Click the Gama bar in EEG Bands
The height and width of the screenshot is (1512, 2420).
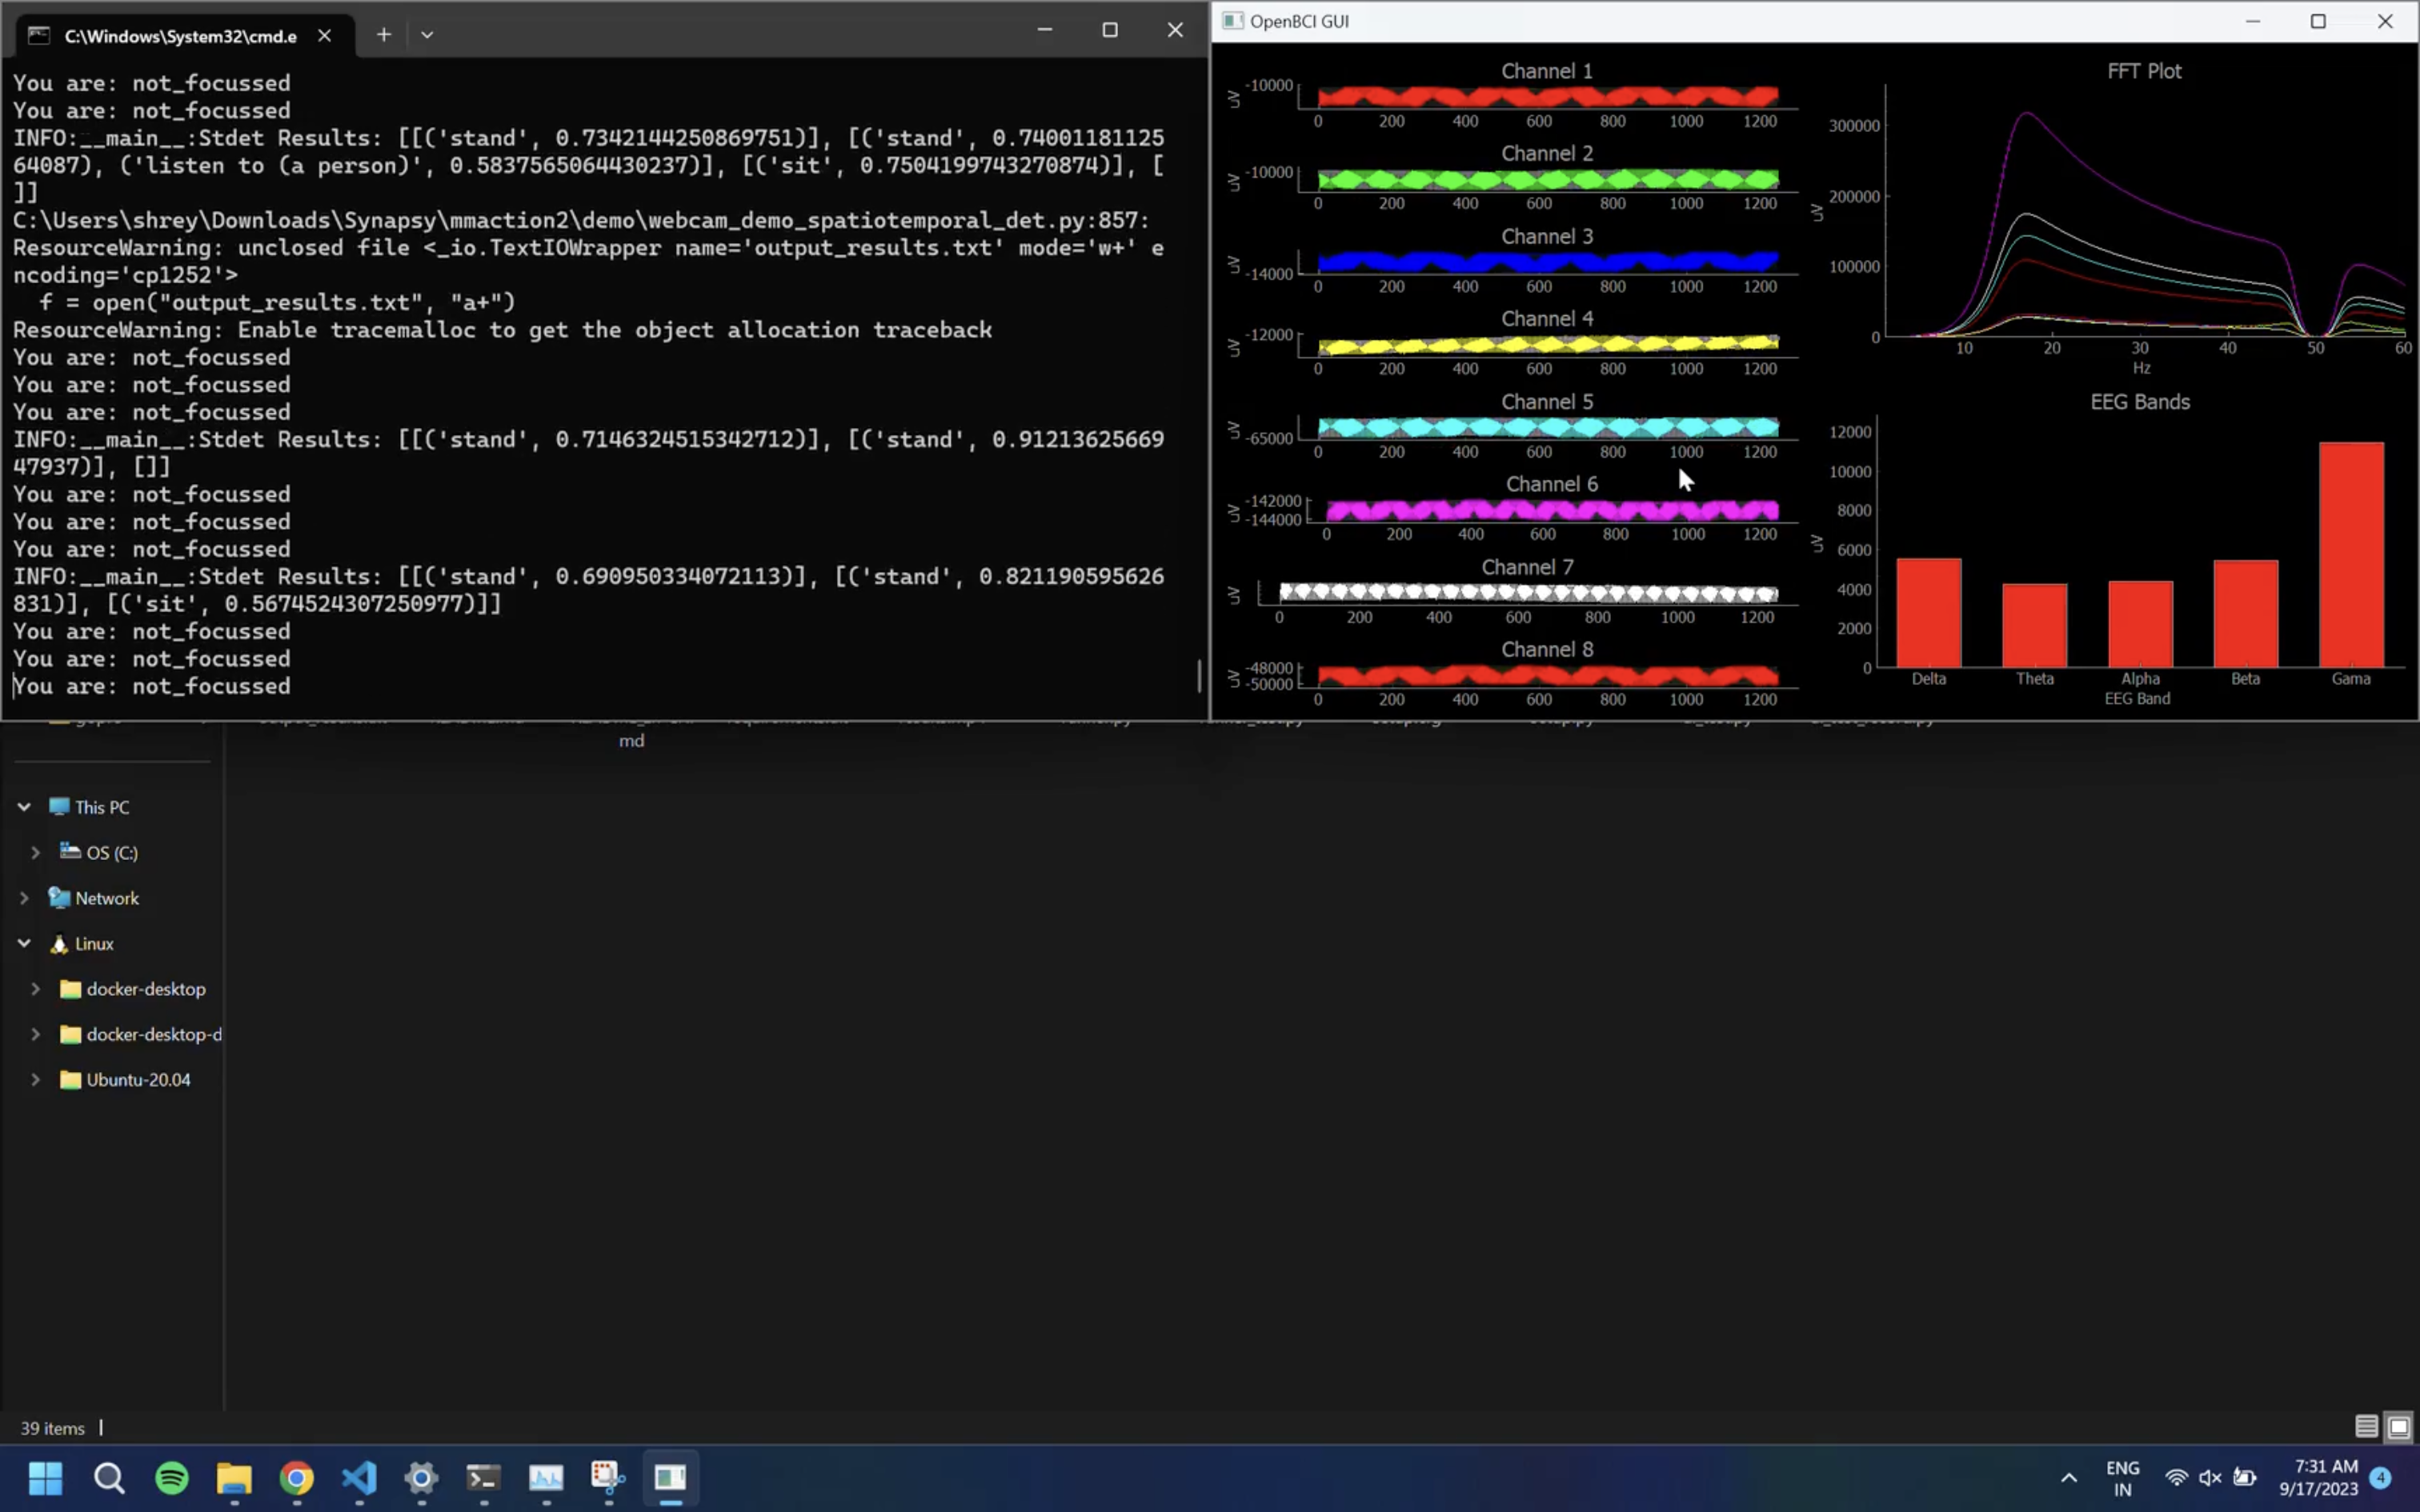coord(2350,555)
